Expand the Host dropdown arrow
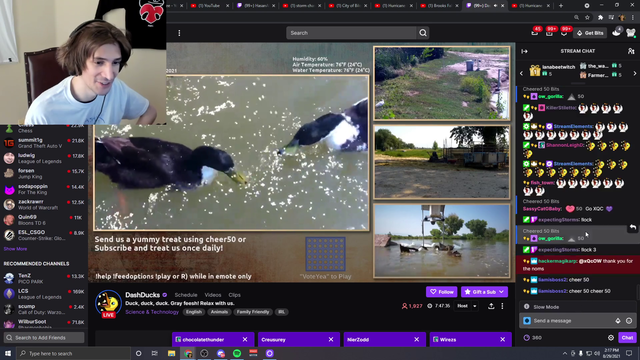Image resolution: width=640 pixels, height=360 pixels. pos(475,306)
